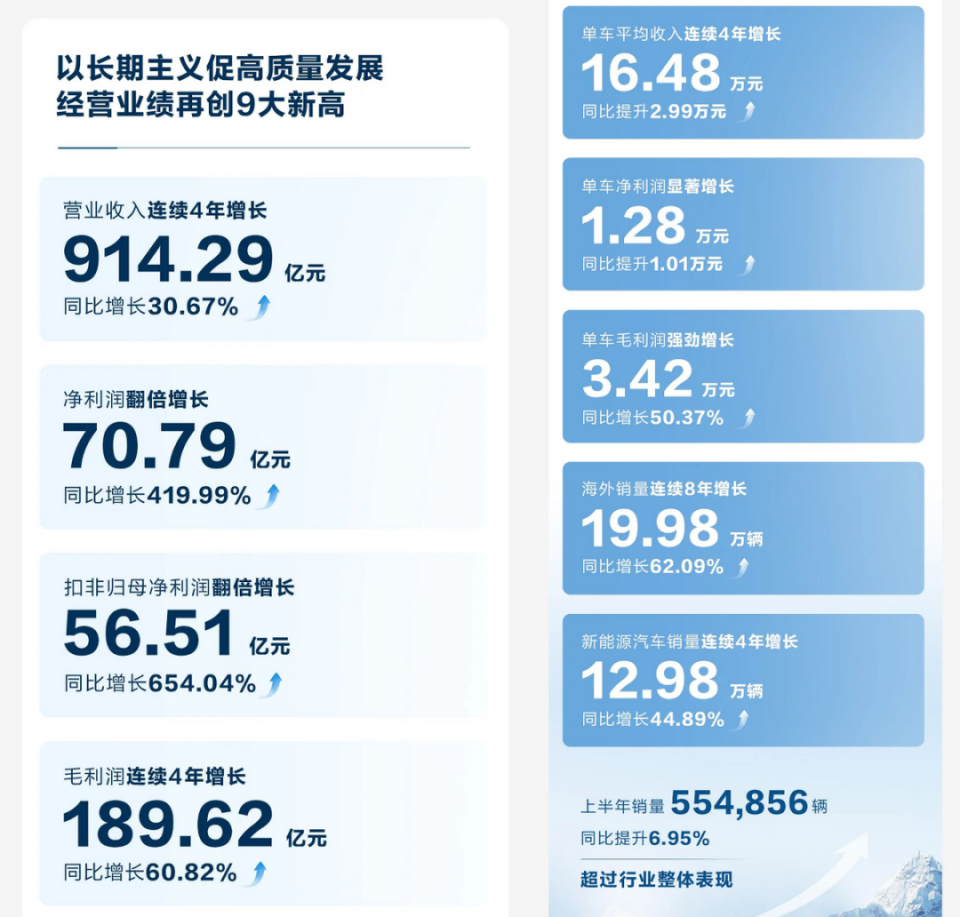Click the 12.98 万辆 figure
The image size is (960, 917).
point(672,681)
